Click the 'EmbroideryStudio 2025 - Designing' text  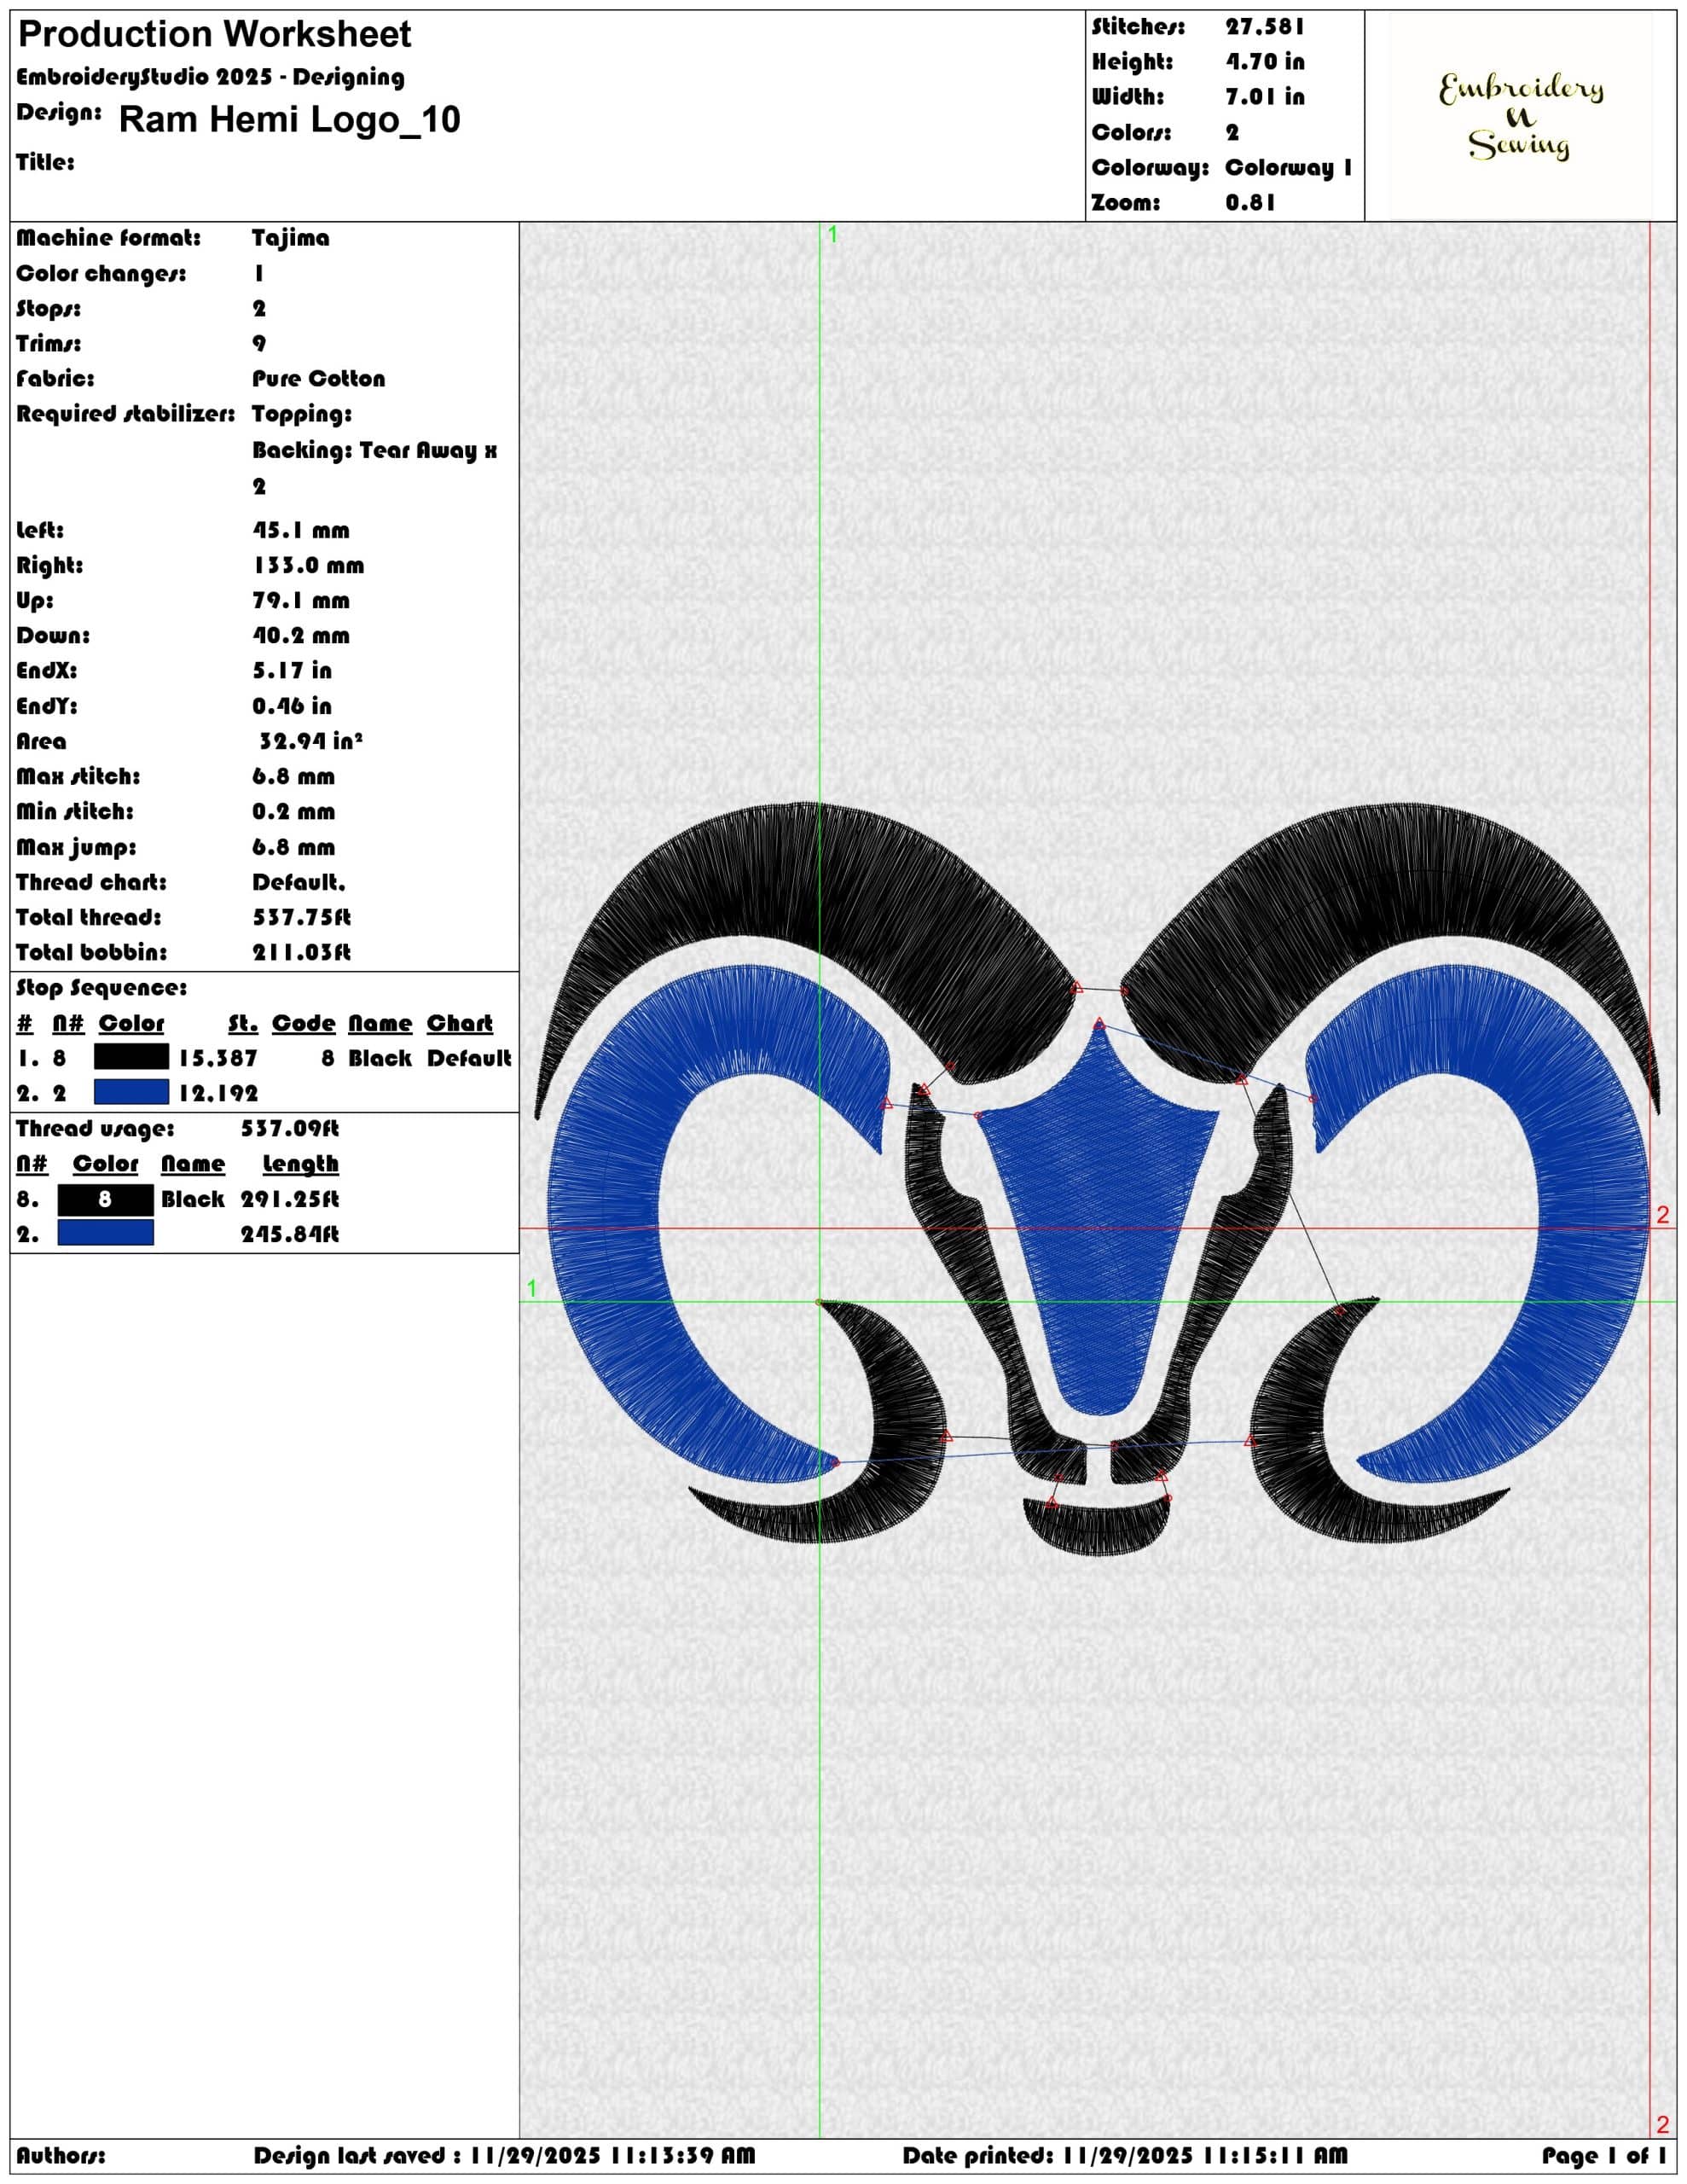pos(211,77)
